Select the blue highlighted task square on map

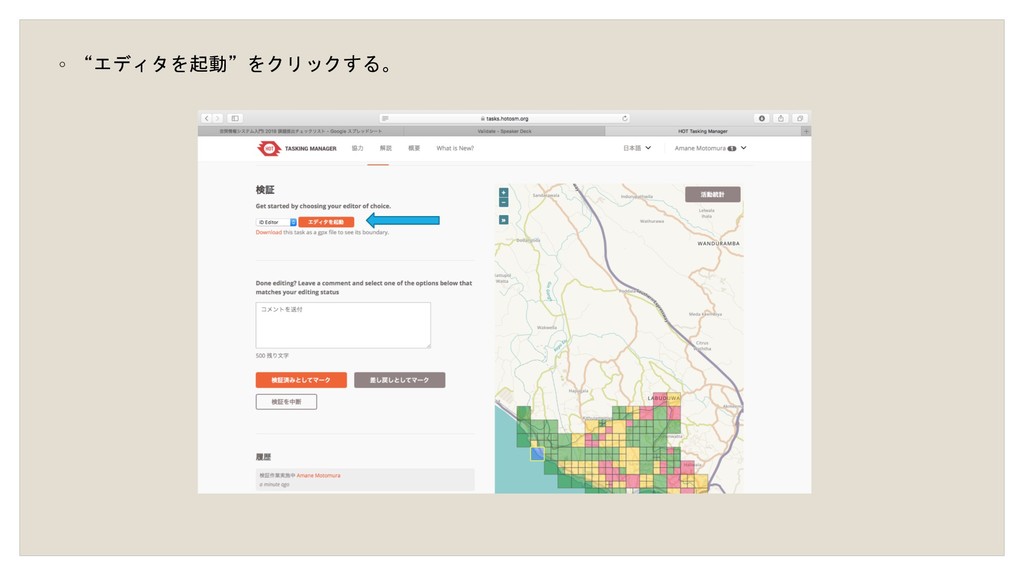537,453
